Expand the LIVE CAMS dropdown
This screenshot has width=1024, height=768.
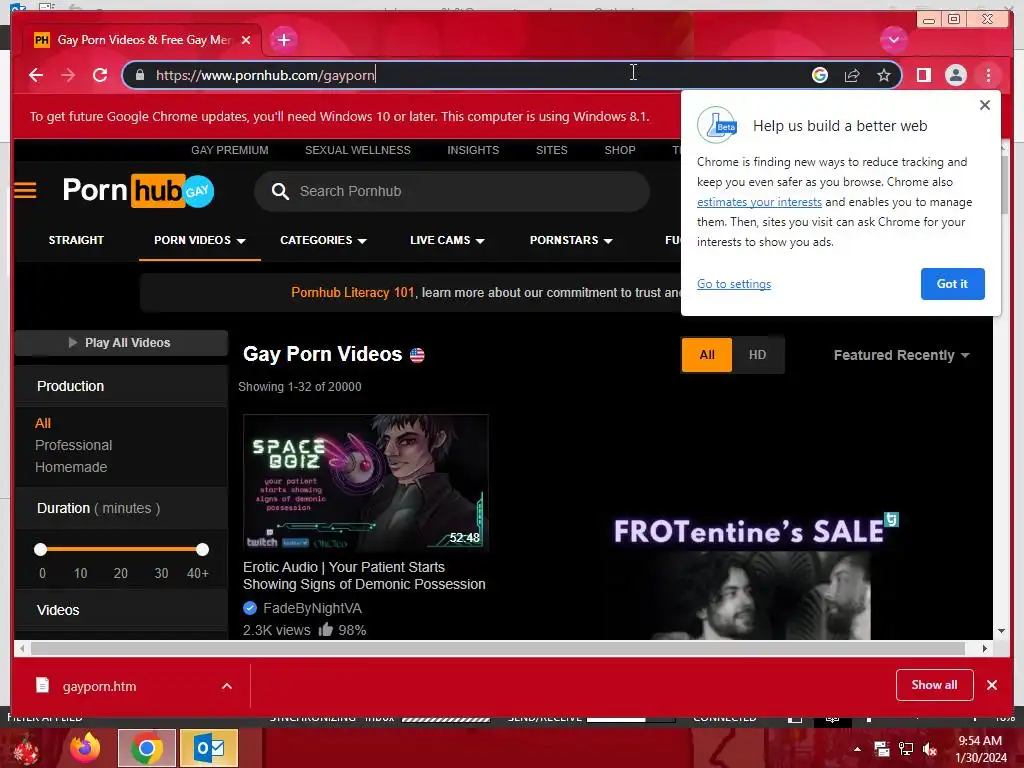447,240
